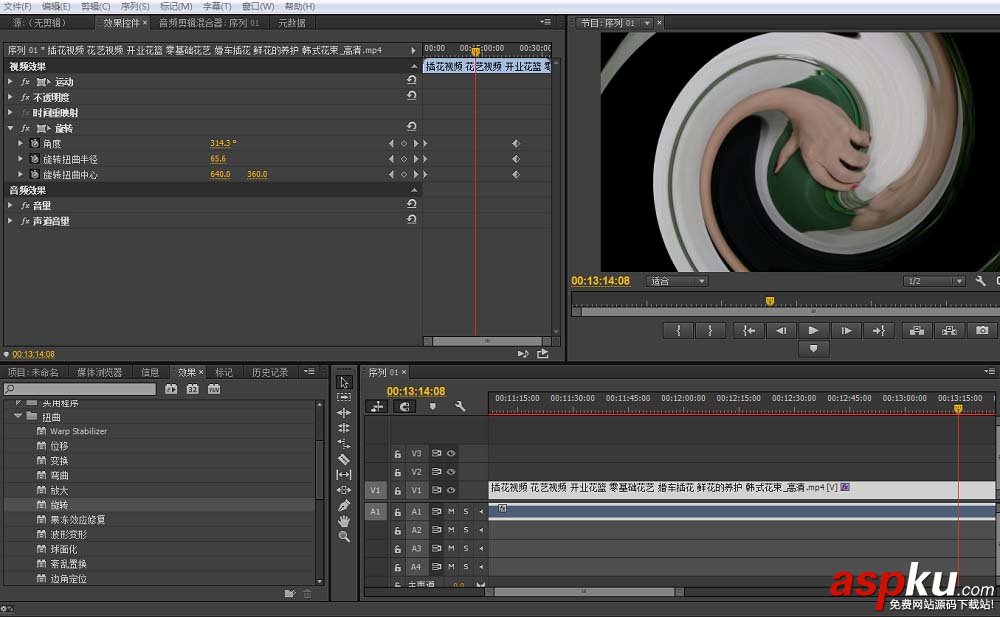Select the 球面化 effect
The height and width of the screenshot is (617, 1000).
click(x=64, y=549)
